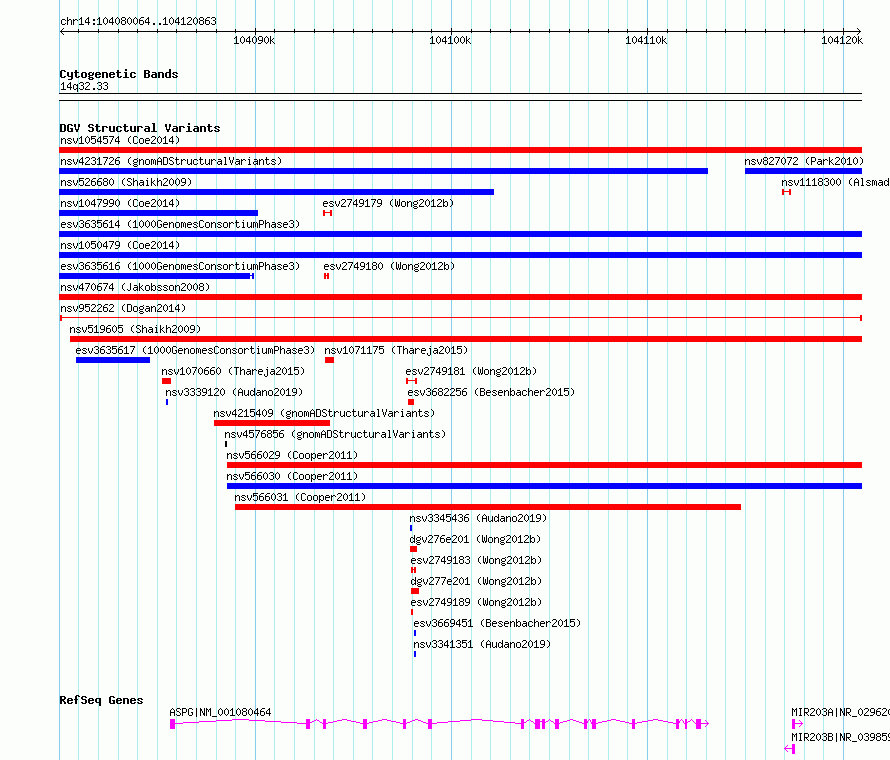Open esv3669451 (Besenbacher2015) label
Image resolution: width=890 pixels, height=760 pixels.
(x=497, y=623)
